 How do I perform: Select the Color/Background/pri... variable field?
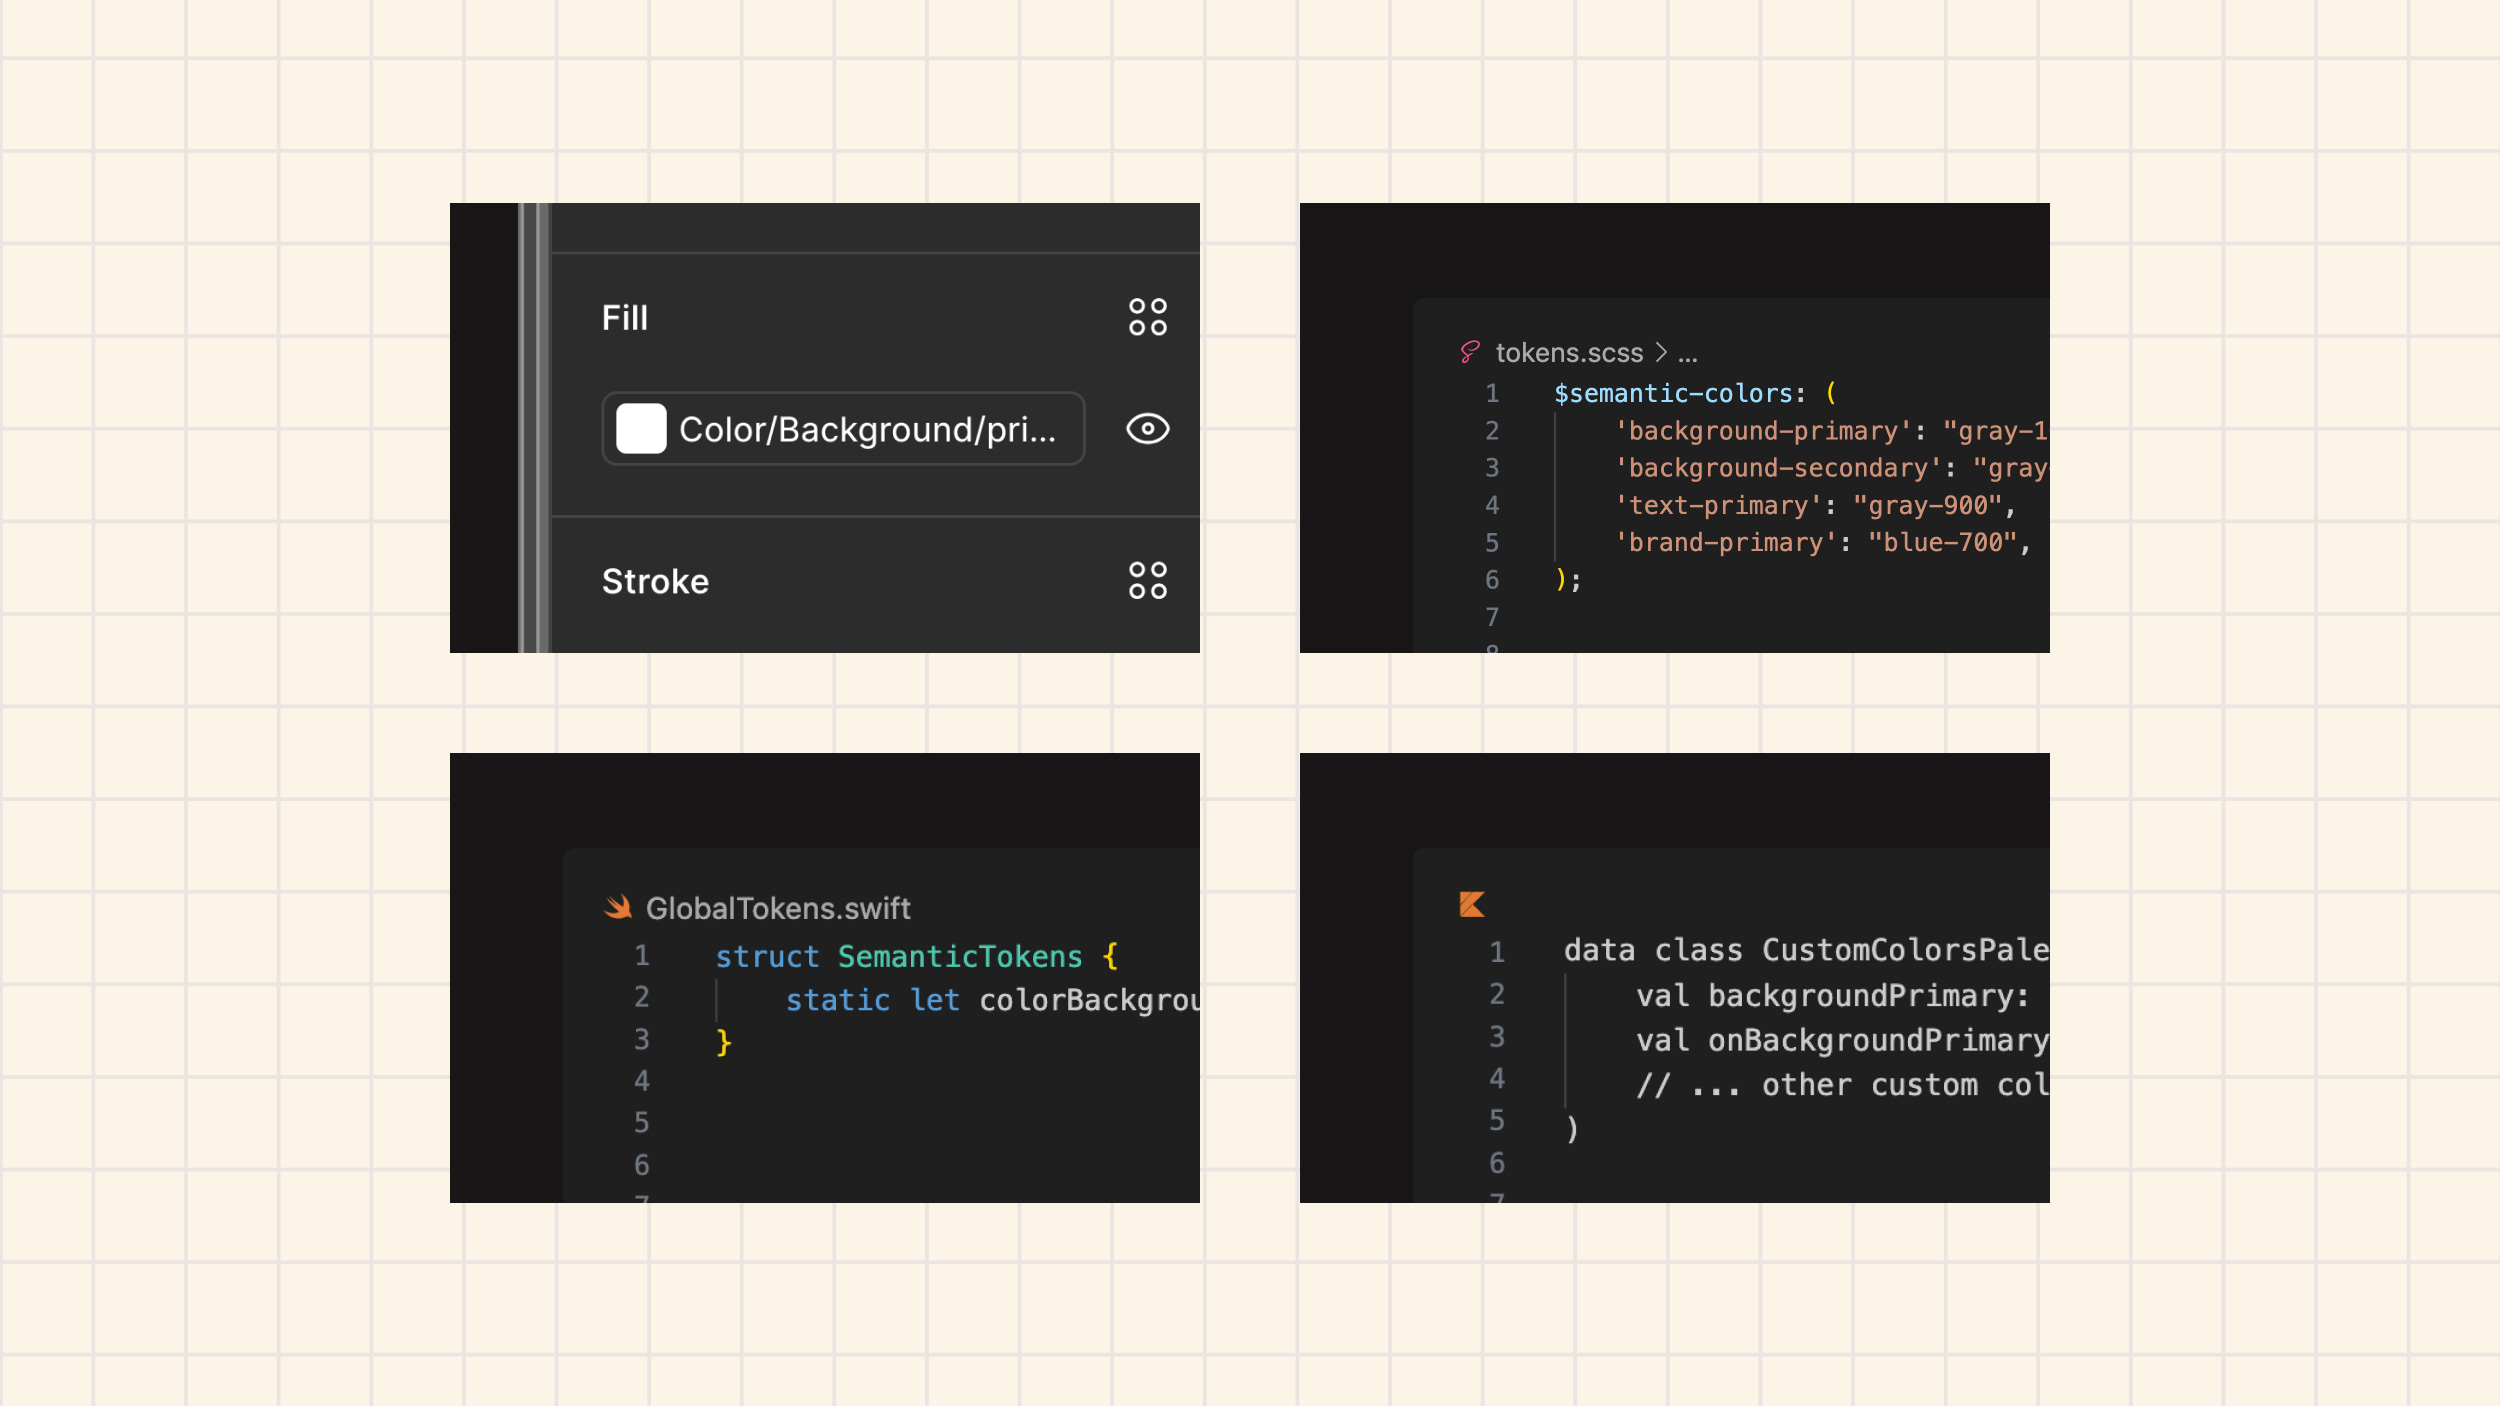866,429
